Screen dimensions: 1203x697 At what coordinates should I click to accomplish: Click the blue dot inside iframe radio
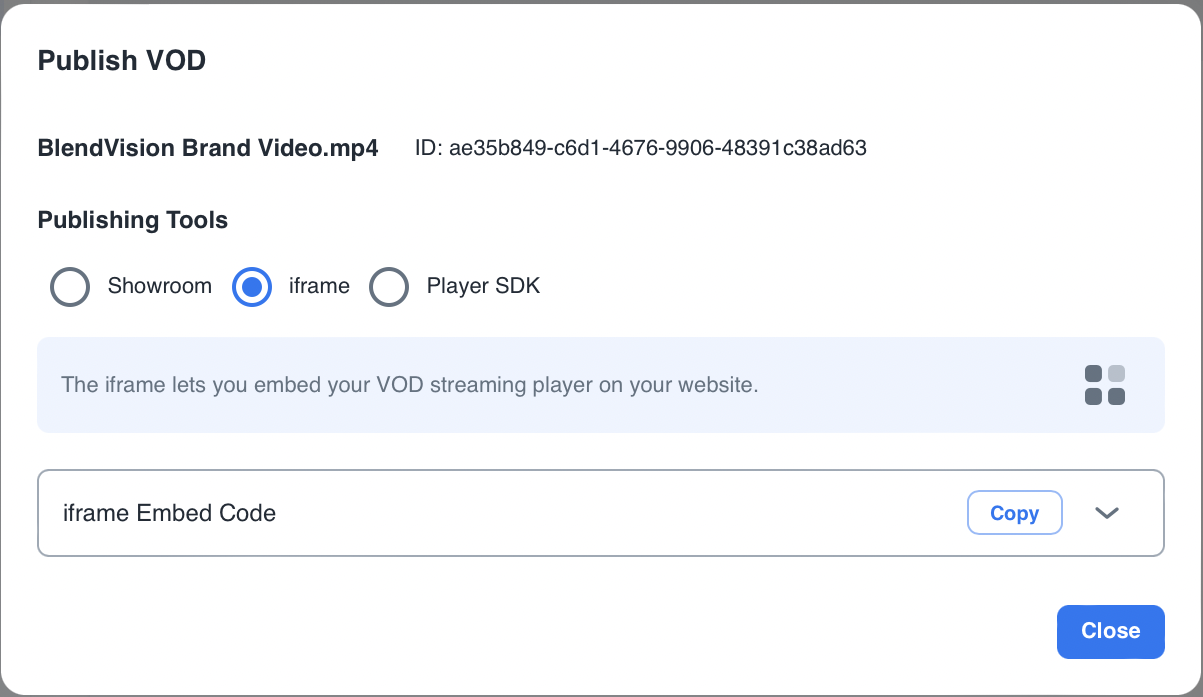(x=252, y=287)
